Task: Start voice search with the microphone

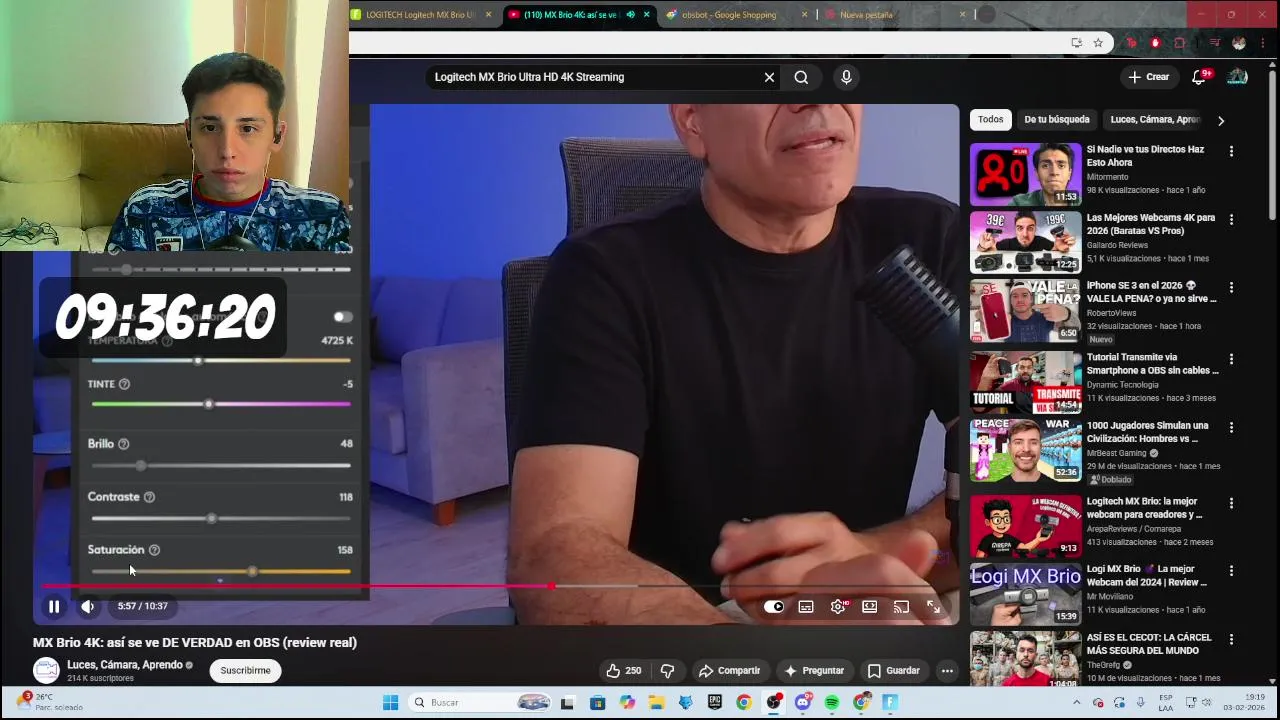Action: (x=846, y=77)
